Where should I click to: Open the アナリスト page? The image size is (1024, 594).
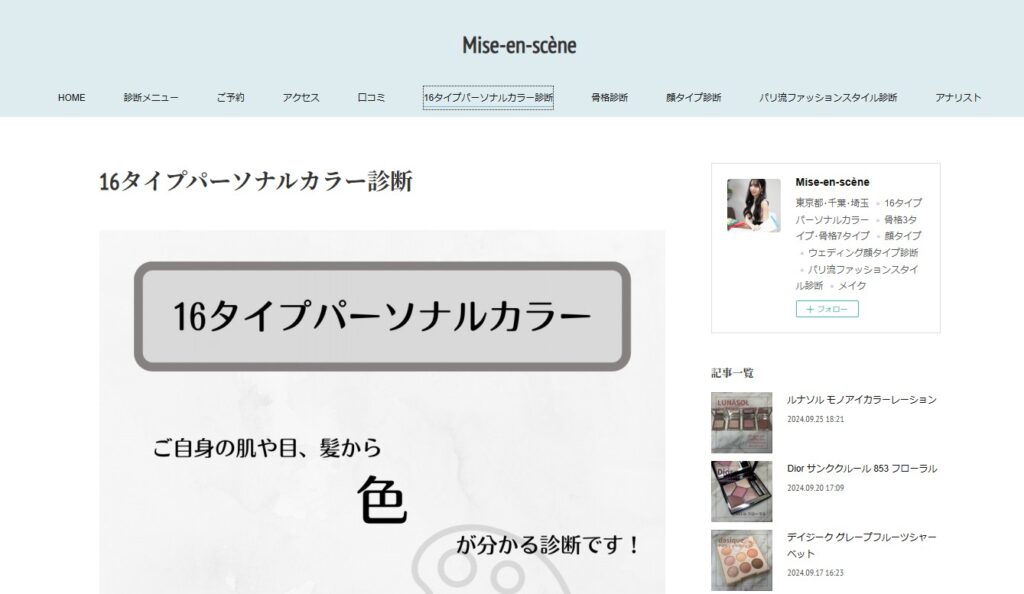(x=958, y=98)
